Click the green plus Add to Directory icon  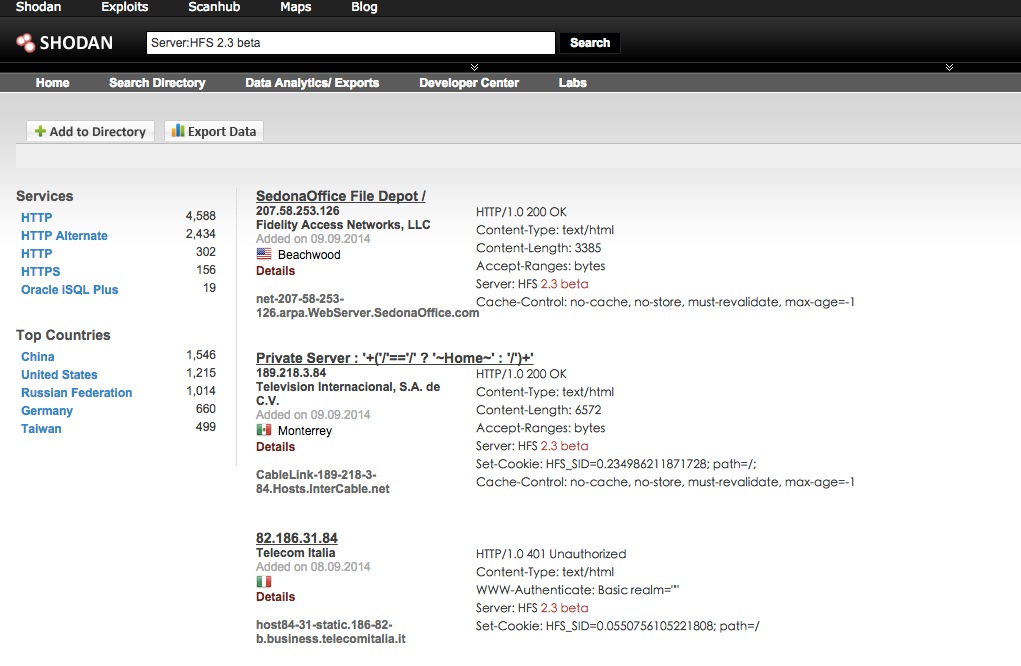(x=40, y=131)
